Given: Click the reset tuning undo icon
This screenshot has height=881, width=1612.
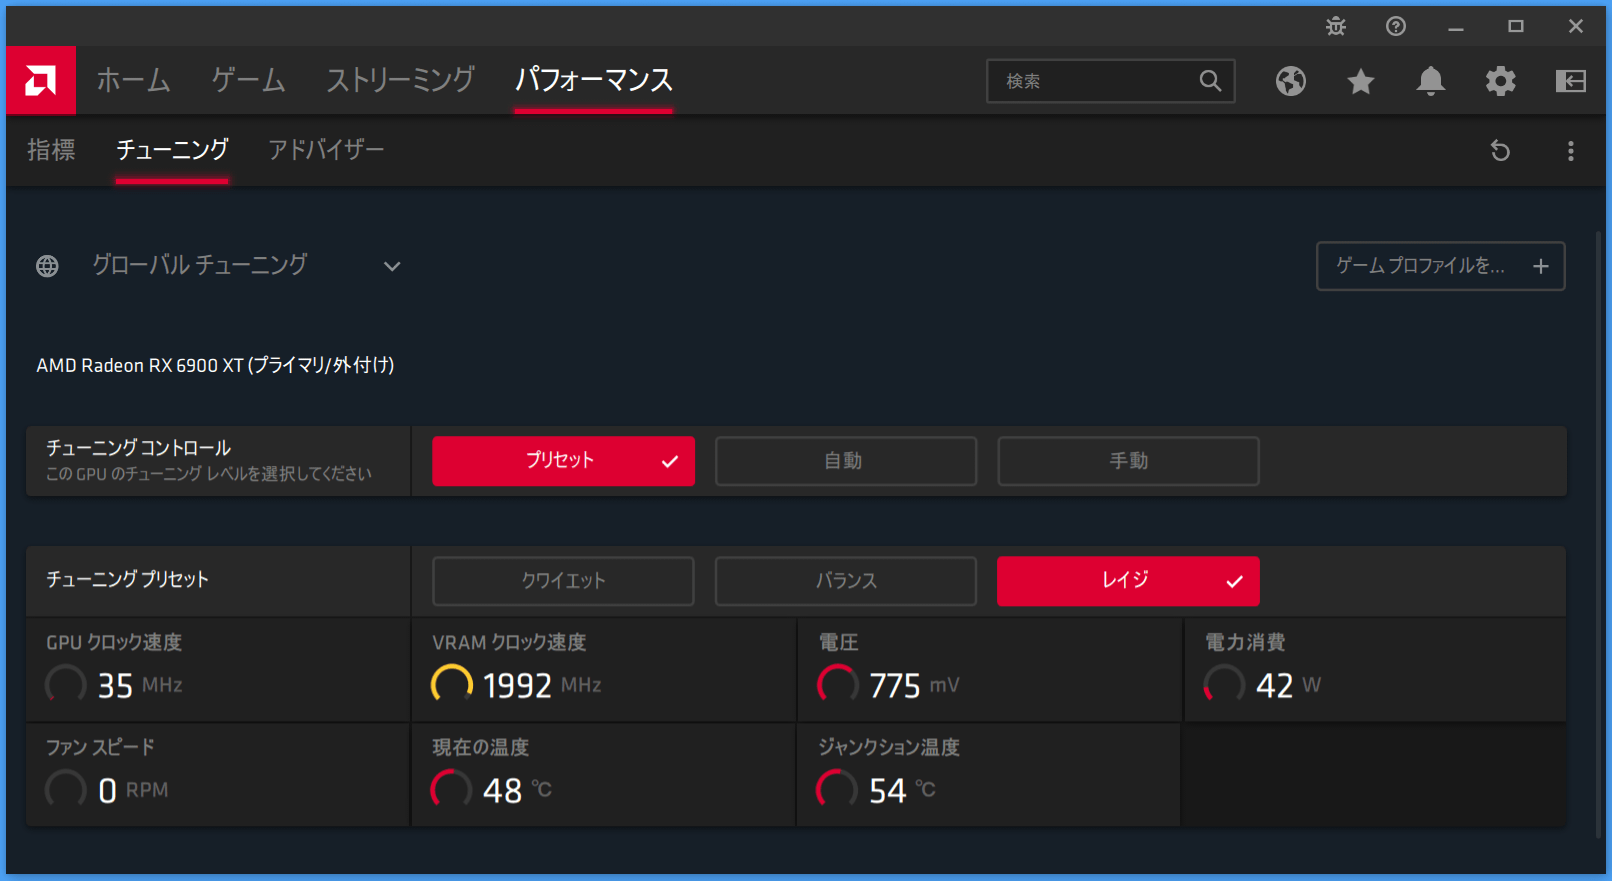Looking at the screenshot, I should (1500, 151).
